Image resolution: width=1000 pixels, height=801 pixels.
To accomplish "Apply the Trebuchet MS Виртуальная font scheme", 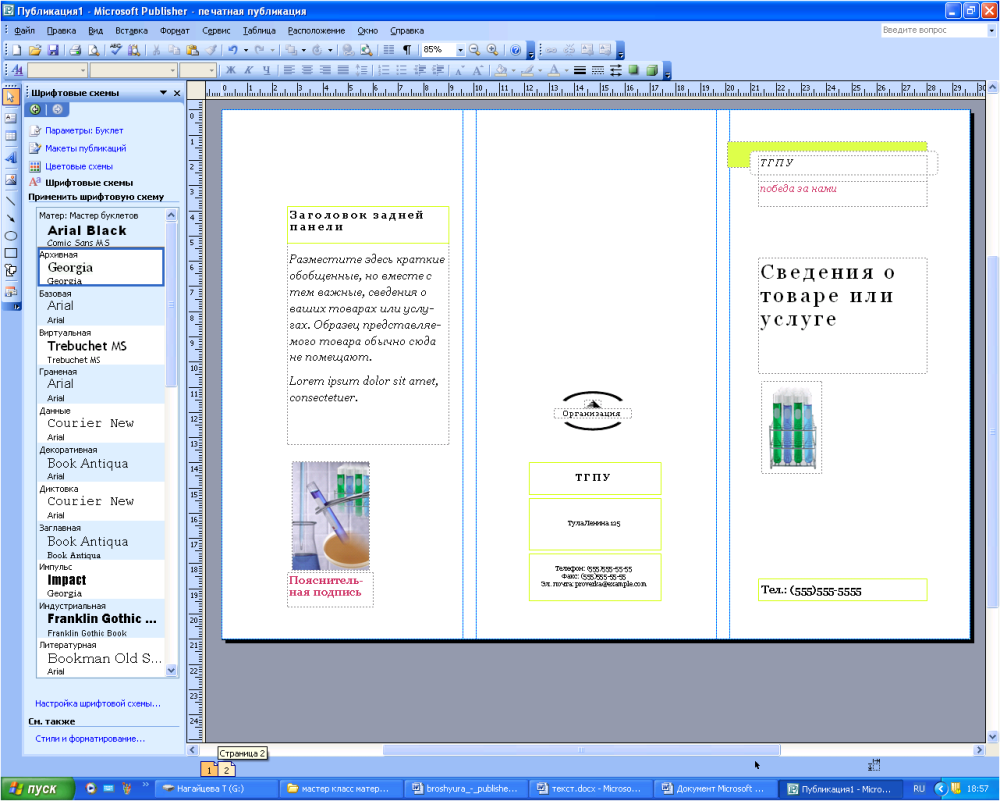I will click(x=101, y=346).
